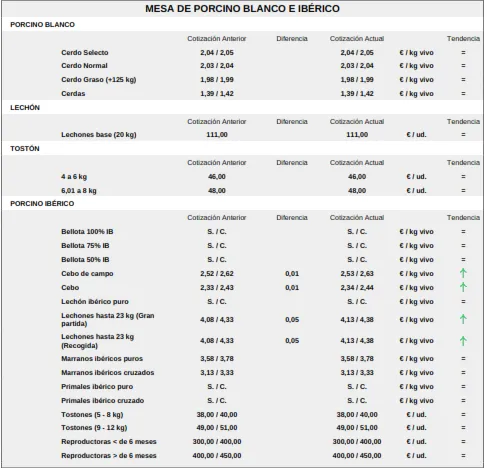487x468 pixels.
Task: Select the Cerdo Selecto row label
Action: point(85,53)
